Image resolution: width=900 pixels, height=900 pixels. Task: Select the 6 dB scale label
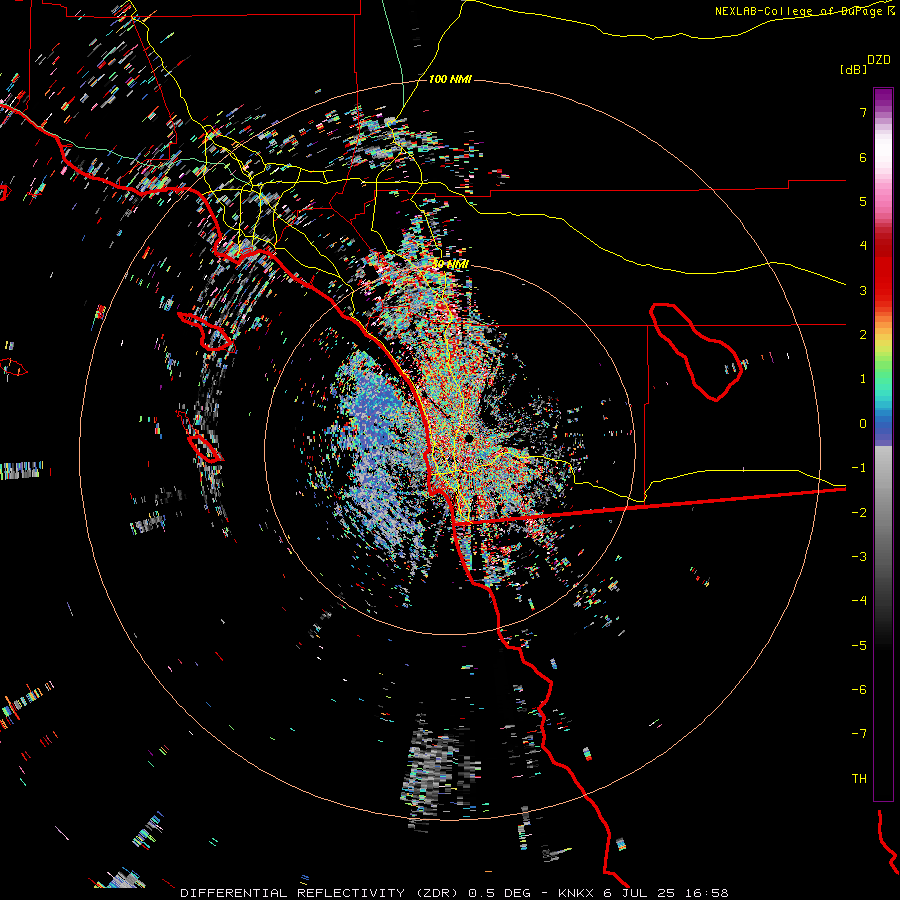(x=863, y=157)
